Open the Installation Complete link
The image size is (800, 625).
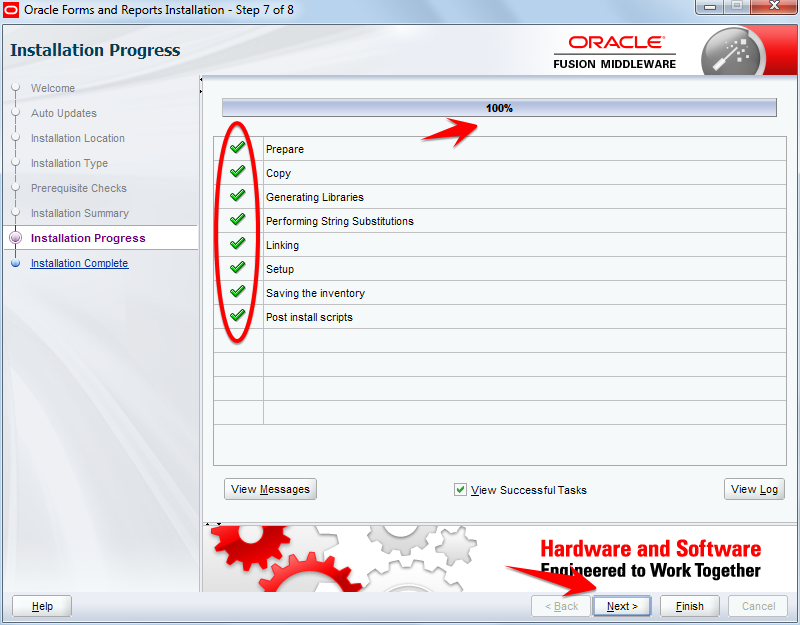79,263
